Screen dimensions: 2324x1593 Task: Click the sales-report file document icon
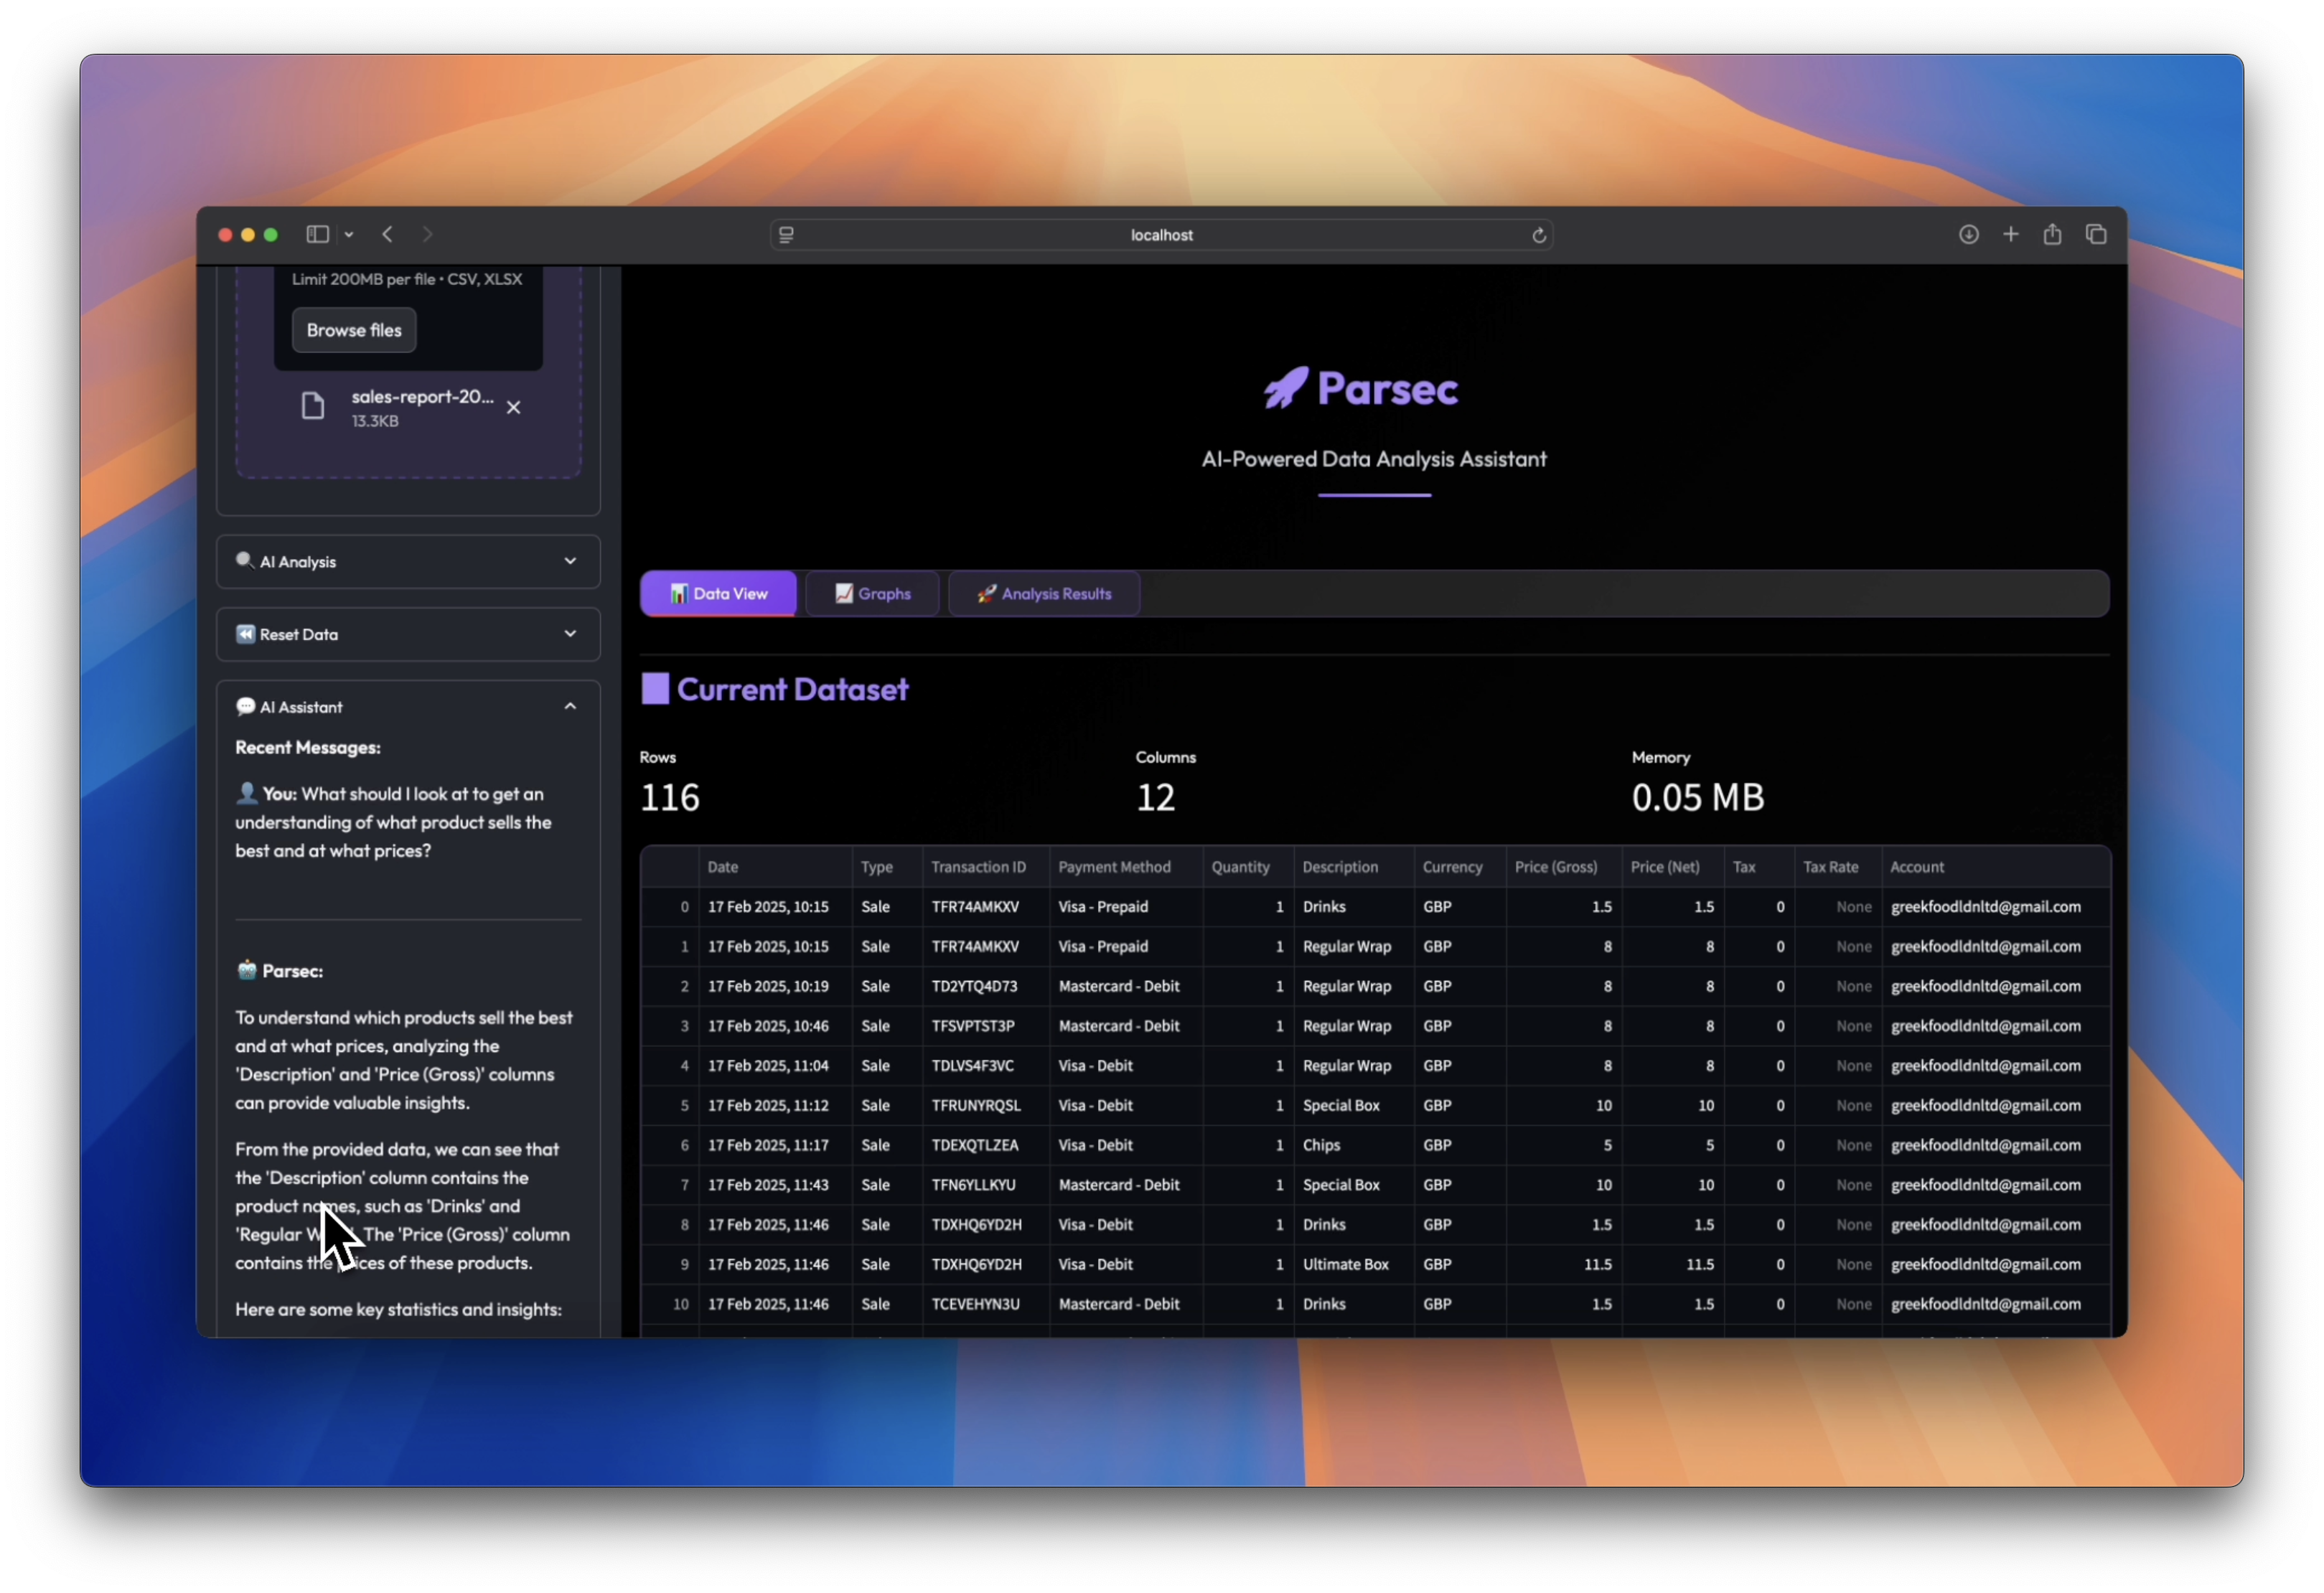(313, 406)
